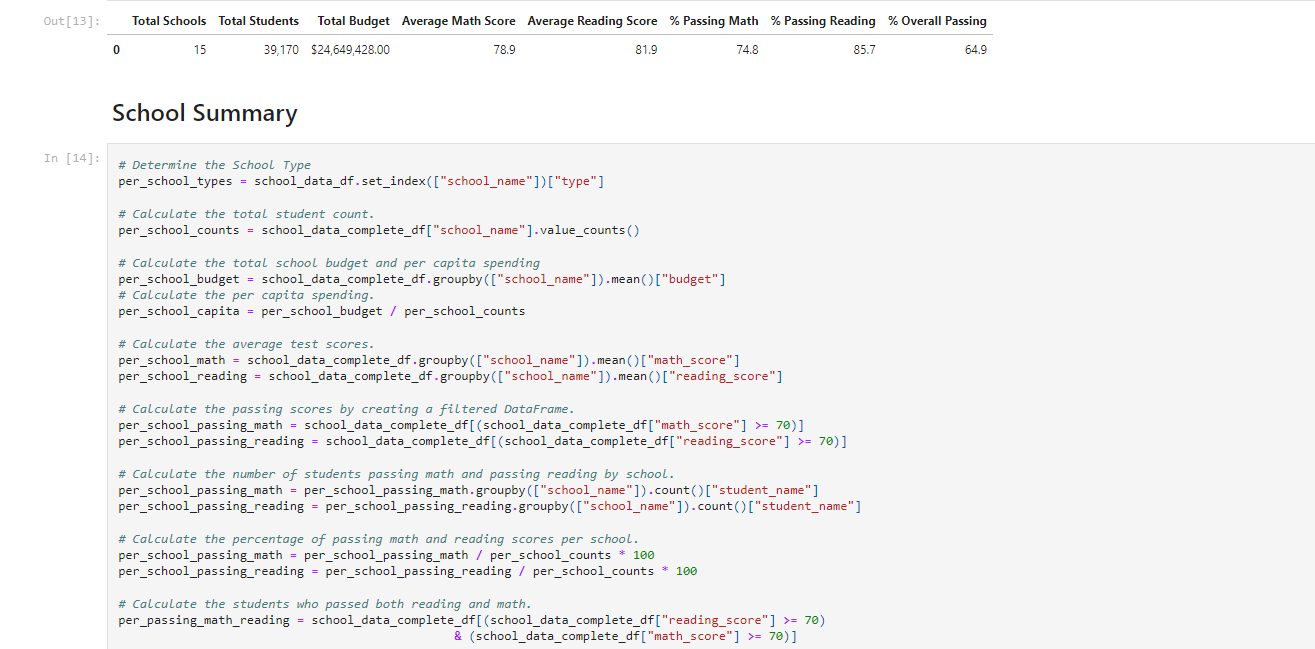
Task: Click the 'percentage of passing math and reading' comment
Action: click(x=379, y=539)
